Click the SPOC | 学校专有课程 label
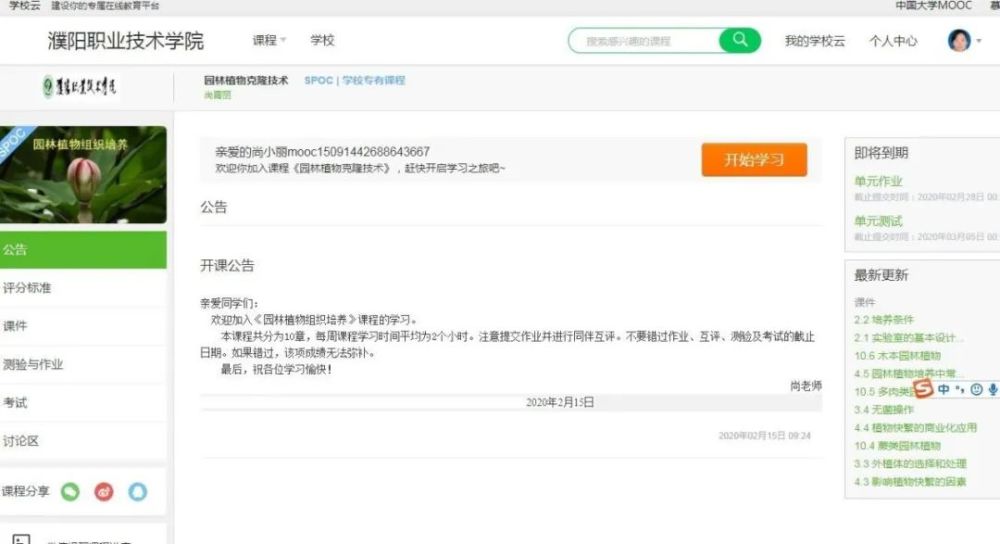The width and height of the screenshot is (1000, 544). [355, 80]
